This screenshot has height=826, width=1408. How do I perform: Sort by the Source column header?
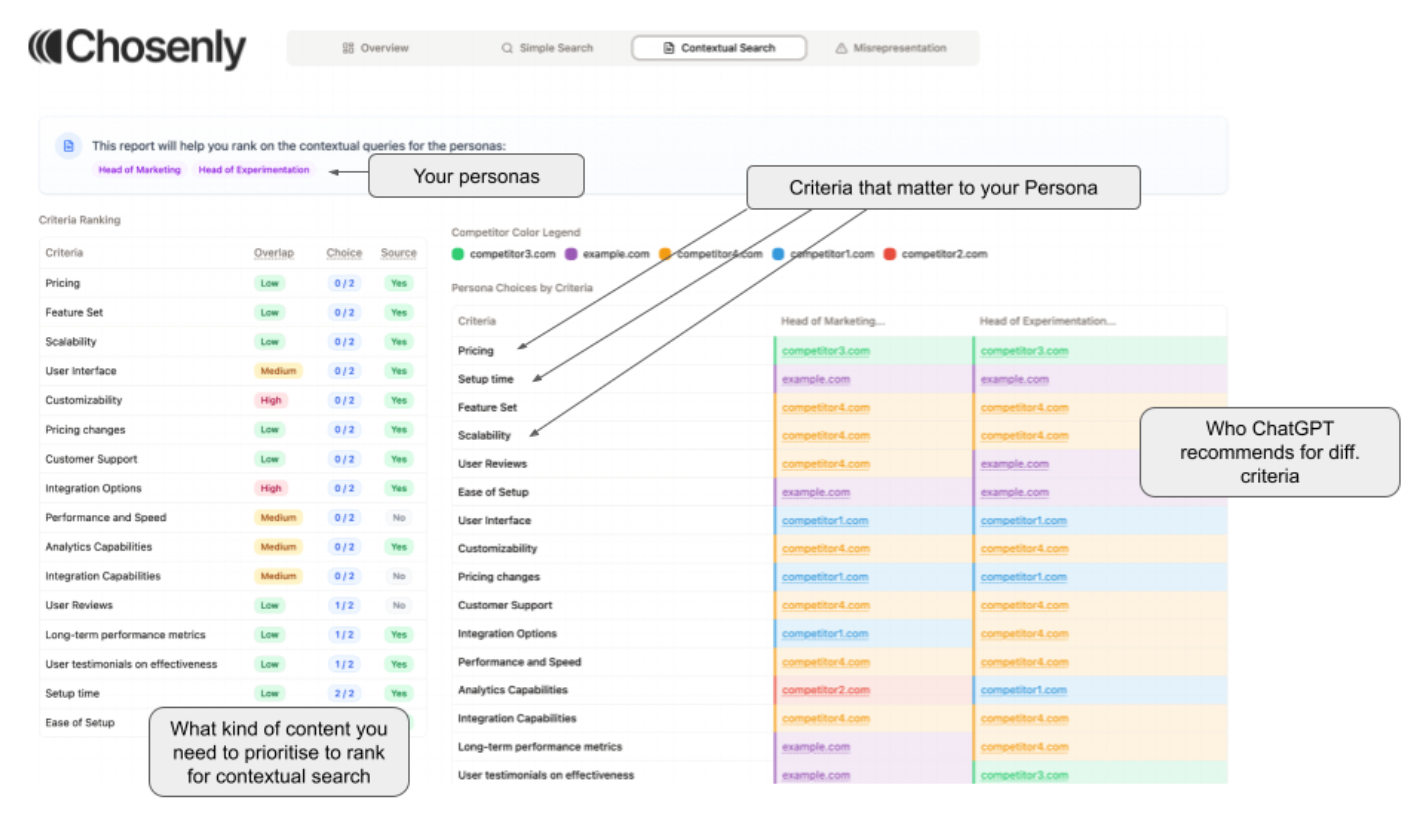(399, 253)
